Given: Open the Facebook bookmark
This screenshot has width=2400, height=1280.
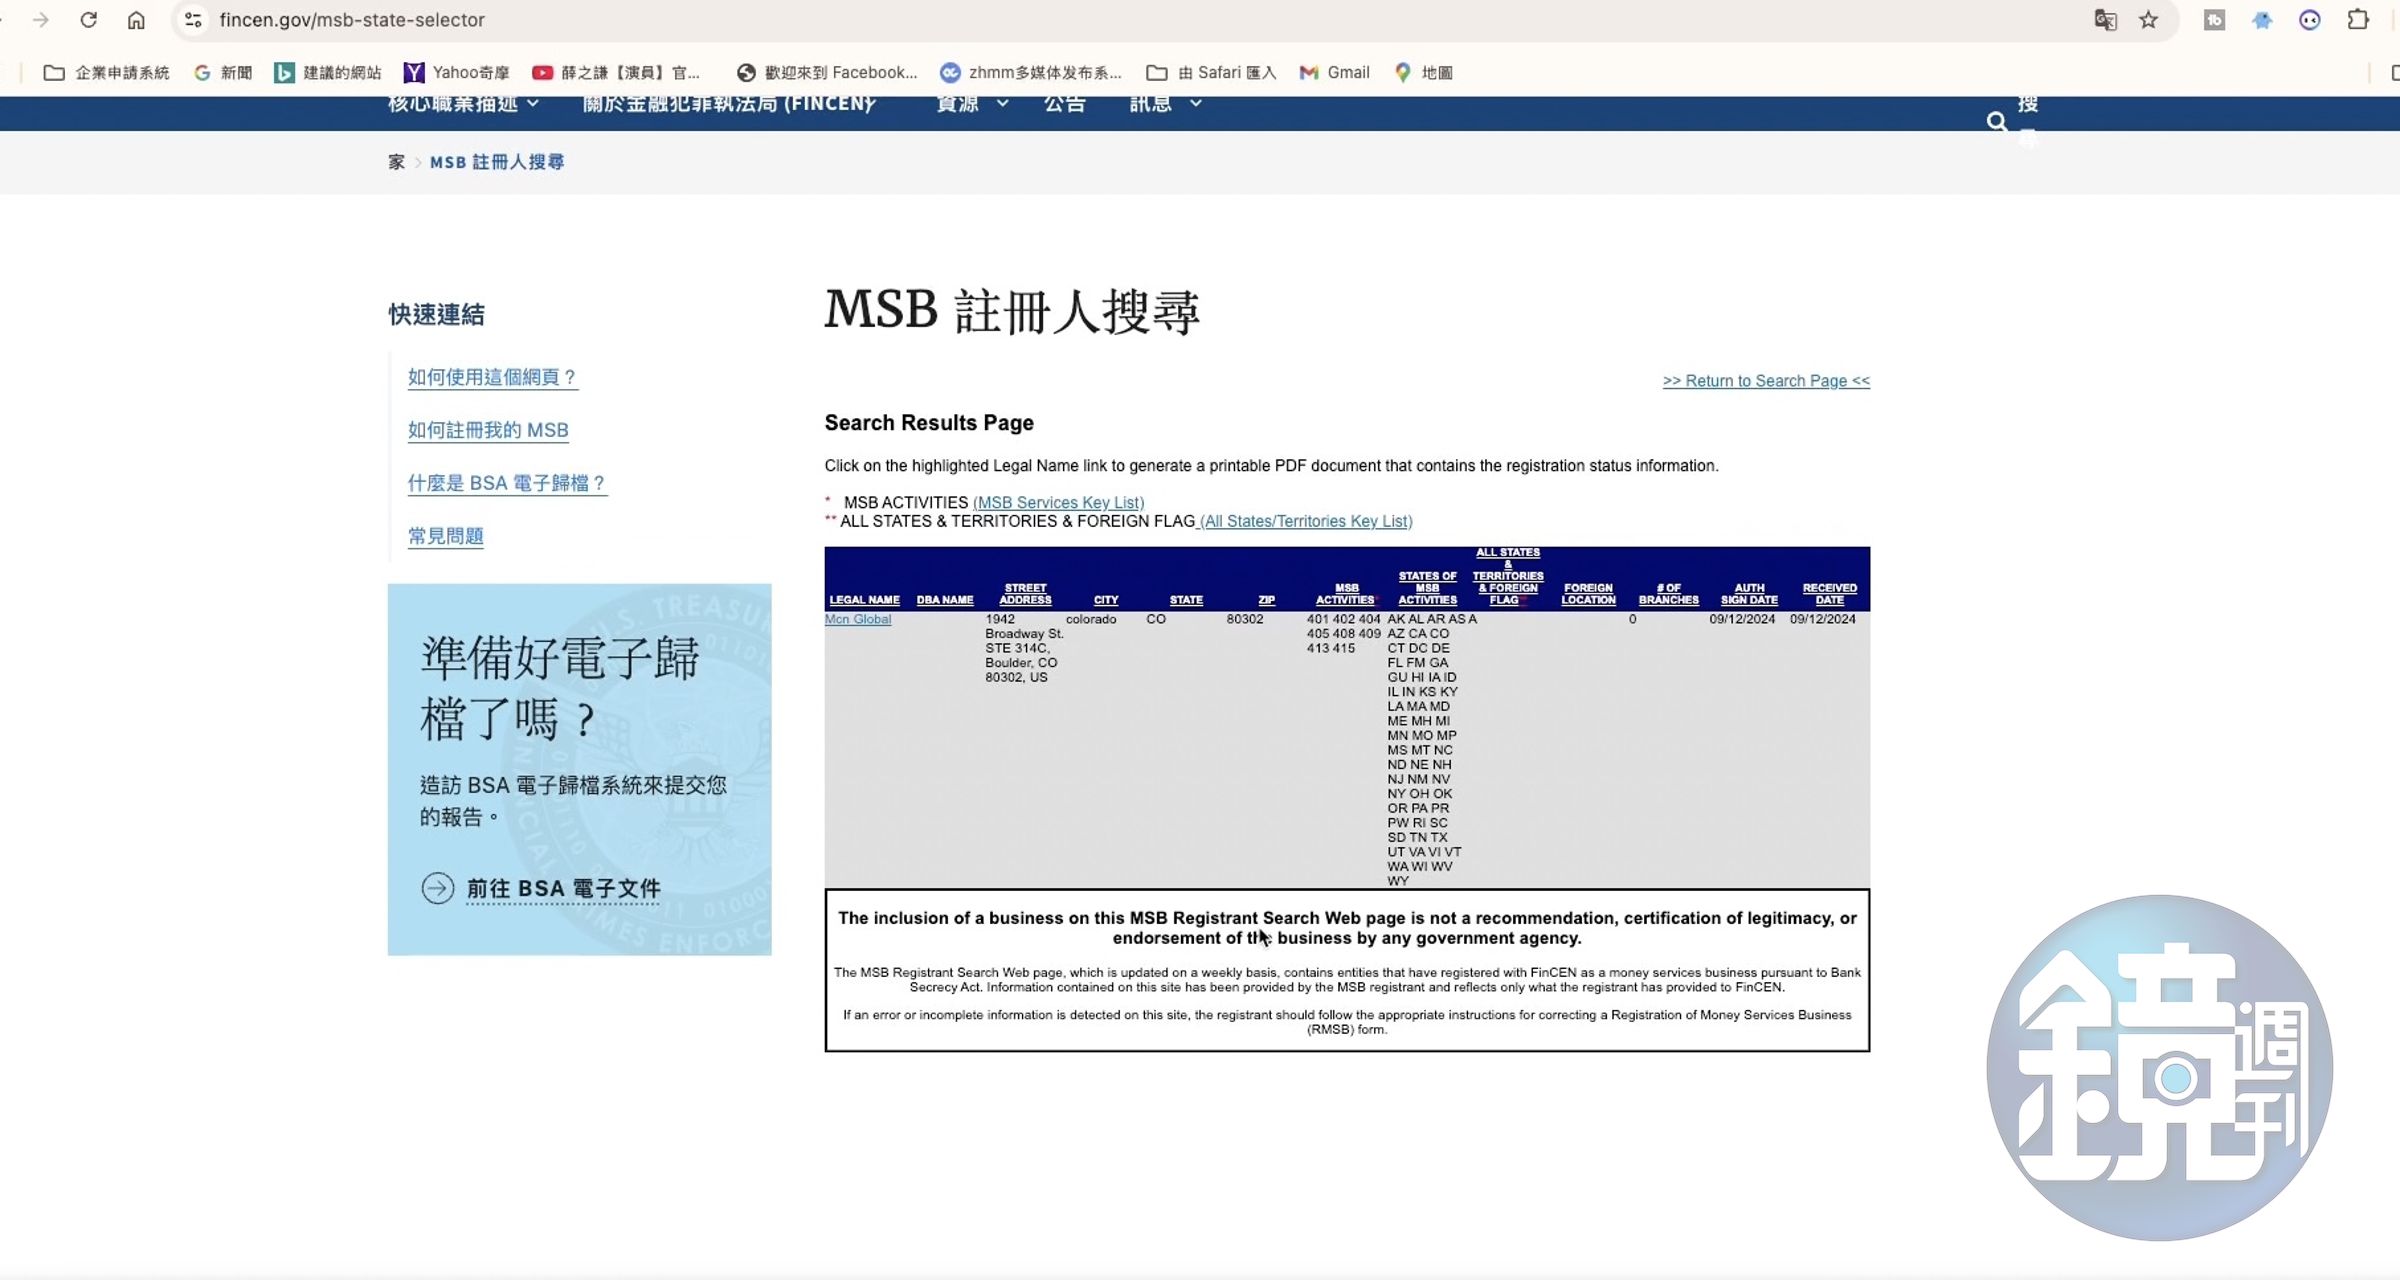Looking at the screenshot, I should (x=827, y=73).
